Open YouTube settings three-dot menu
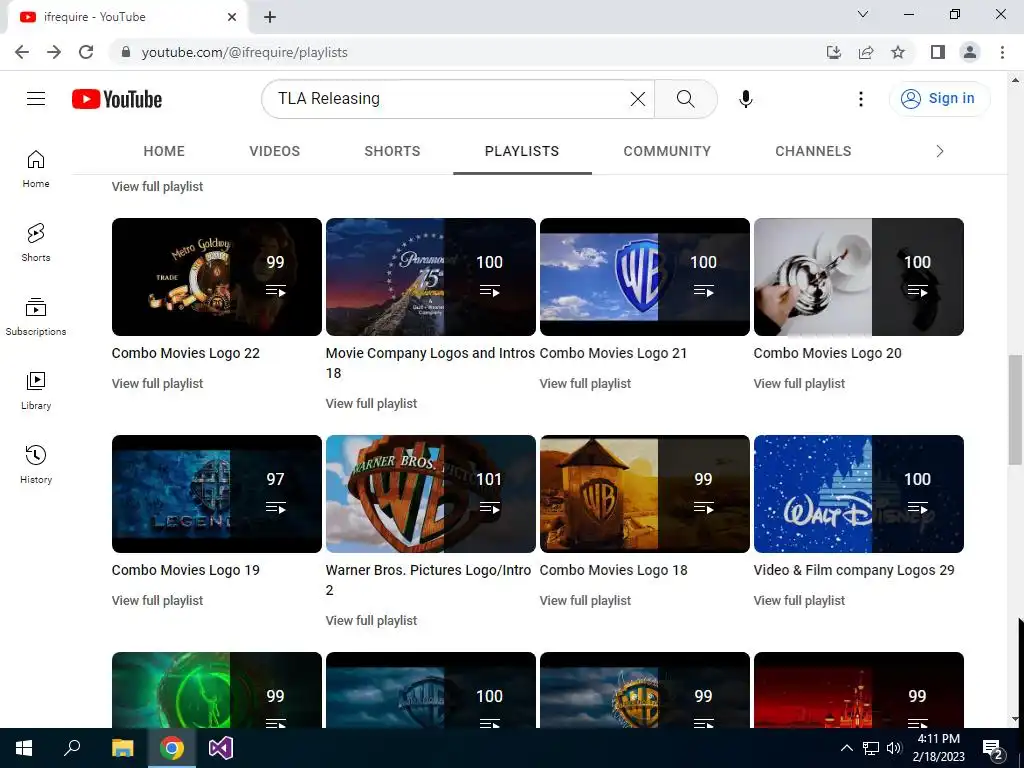The width and height of the screenshot is (1024, 768). [861, 99]
